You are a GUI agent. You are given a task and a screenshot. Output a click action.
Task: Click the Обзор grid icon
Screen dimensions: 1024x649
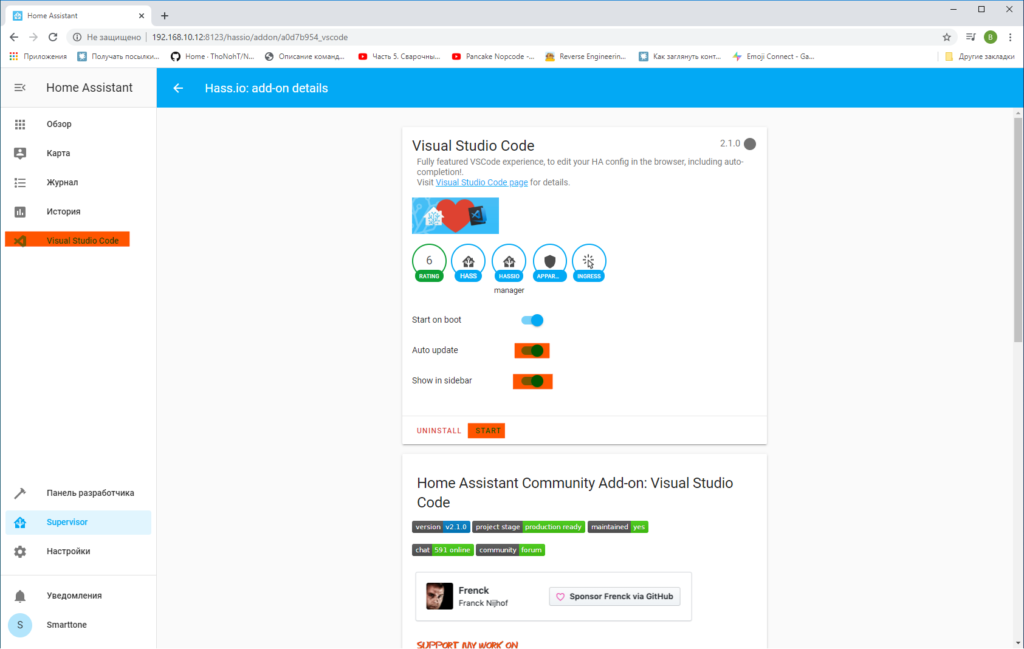pyautogui.click(x=20, y=124)
